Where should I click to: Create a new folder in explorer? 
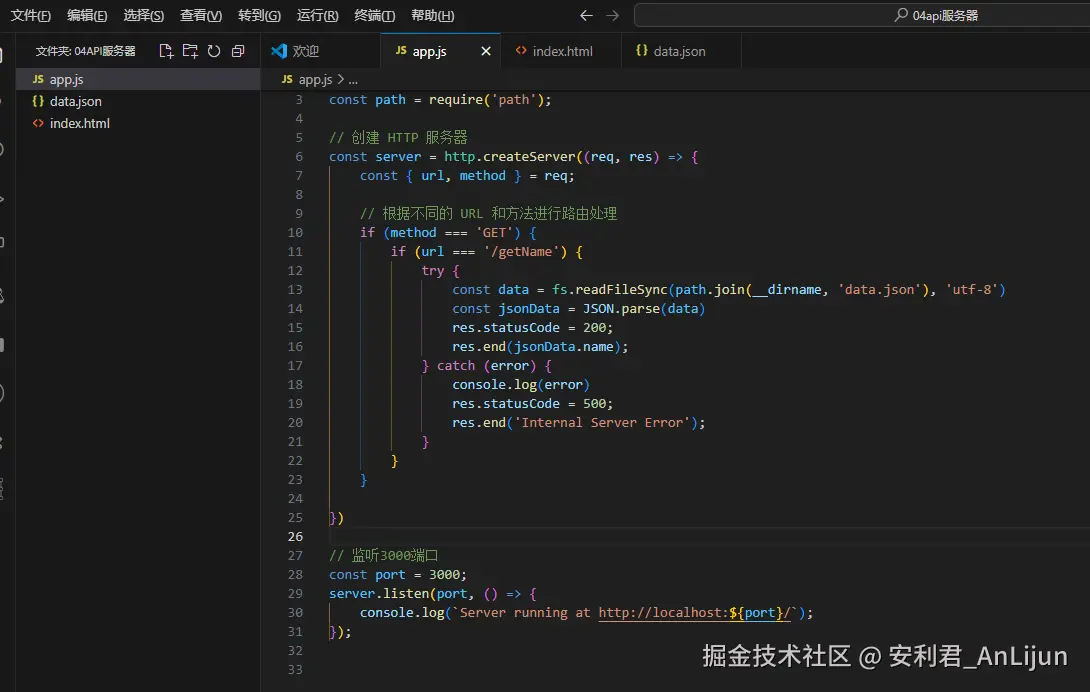pyautogui.click(x=190, y=51)
